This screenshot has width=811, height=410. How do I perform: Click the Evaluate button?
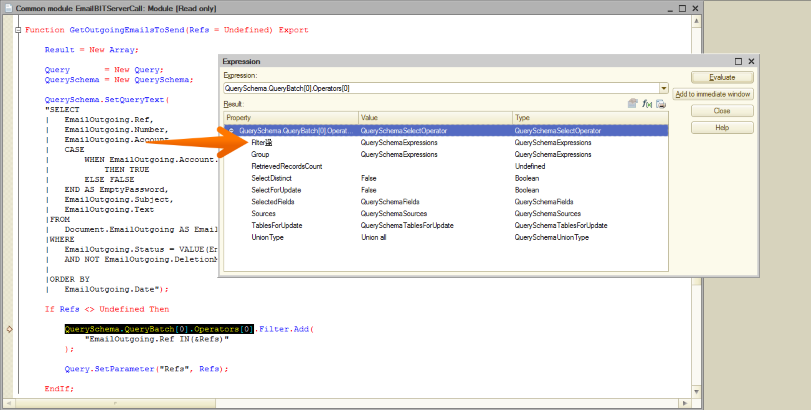[722, 77]
